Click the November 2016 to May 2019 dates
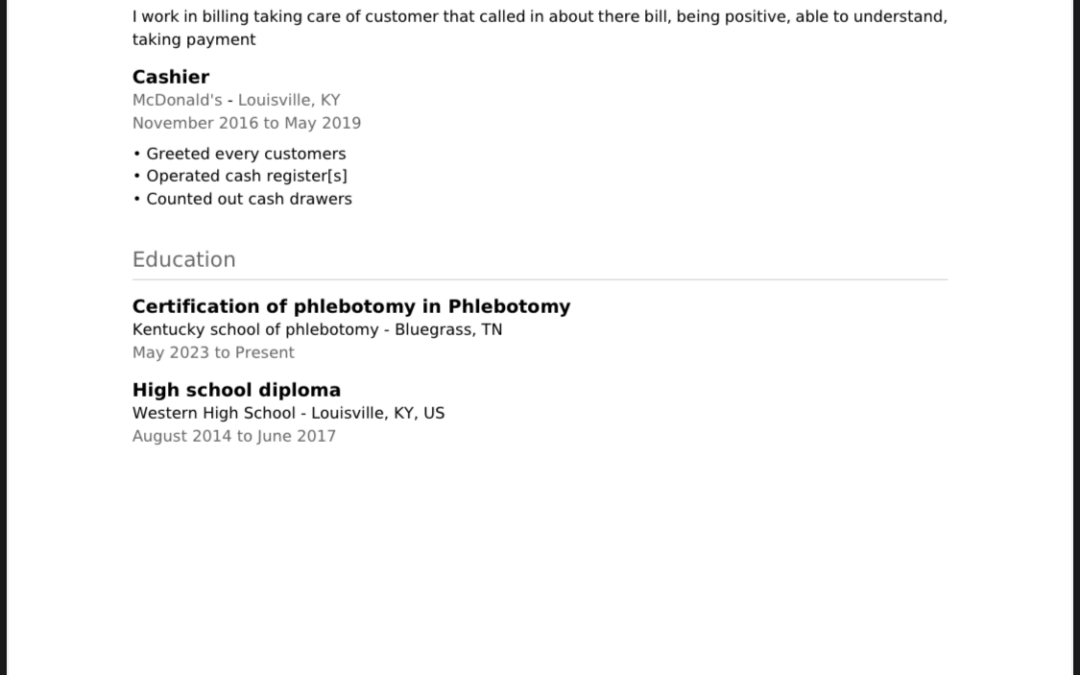 (x=247, y=123)
